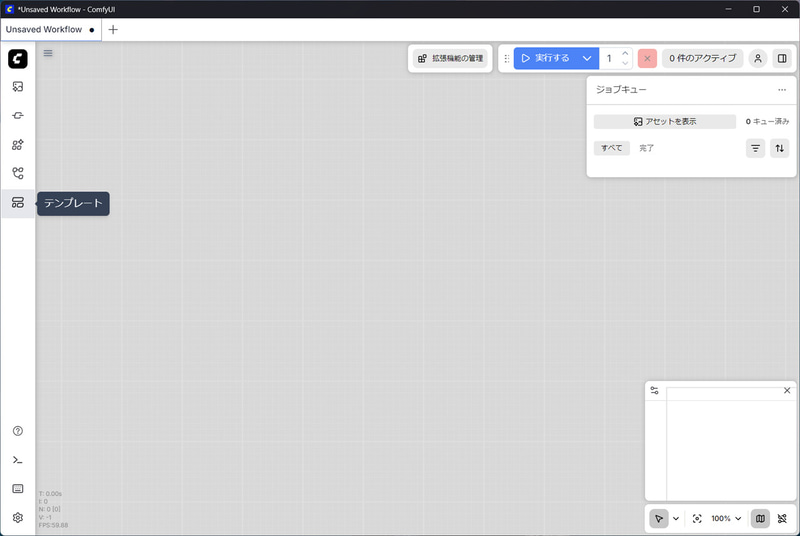Select the すべて filter tab
The image size is (800, 536).
(612, 148)
